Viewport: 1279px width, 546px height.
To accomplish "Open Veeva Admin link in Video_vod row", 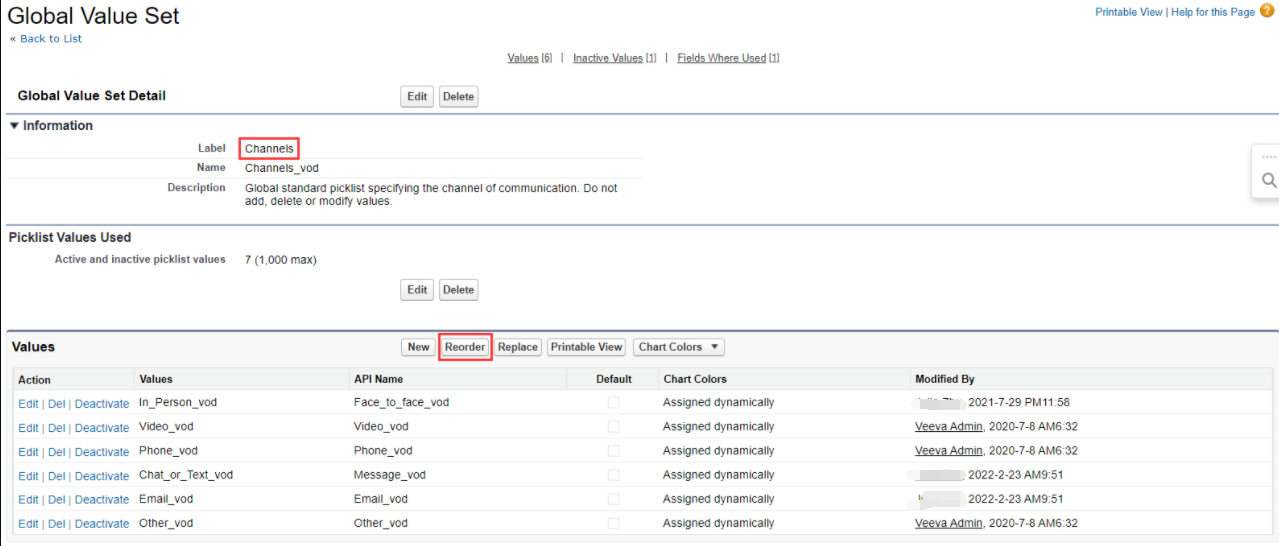I will 948,427.
